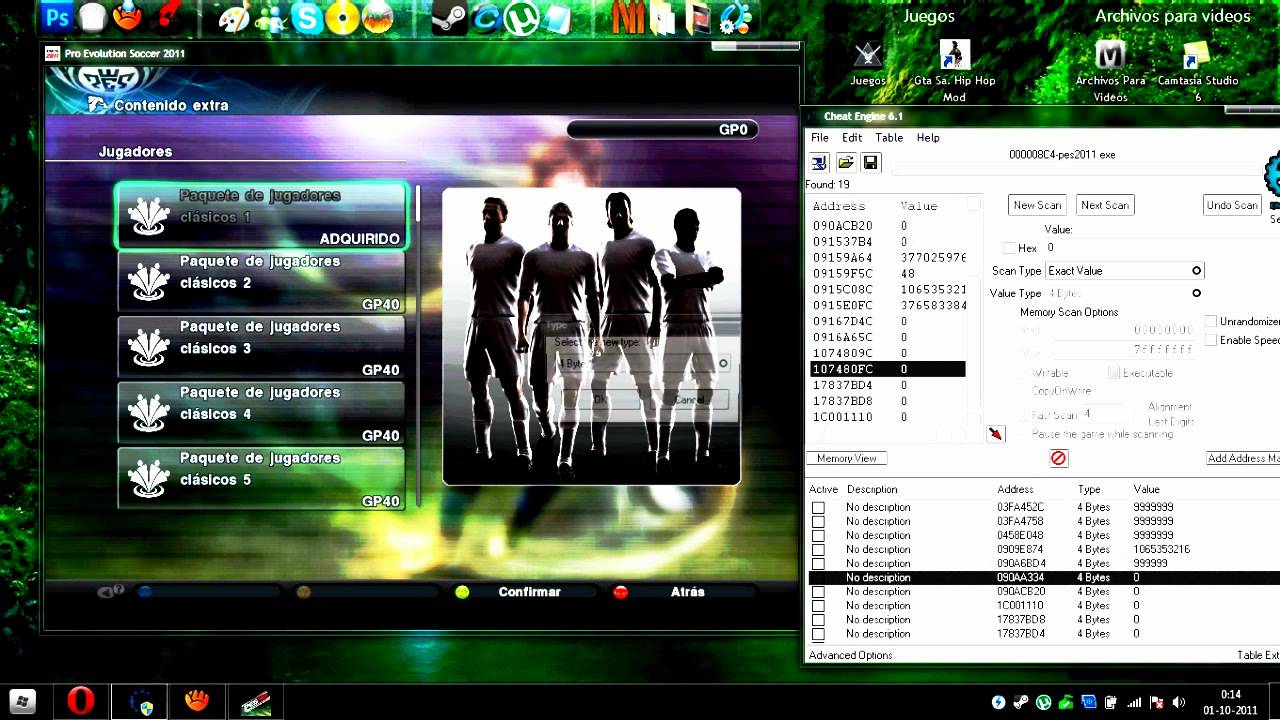Toggle the Enable Speedhack checkbox
The image size is (1280, 720).
(1211, 340)
